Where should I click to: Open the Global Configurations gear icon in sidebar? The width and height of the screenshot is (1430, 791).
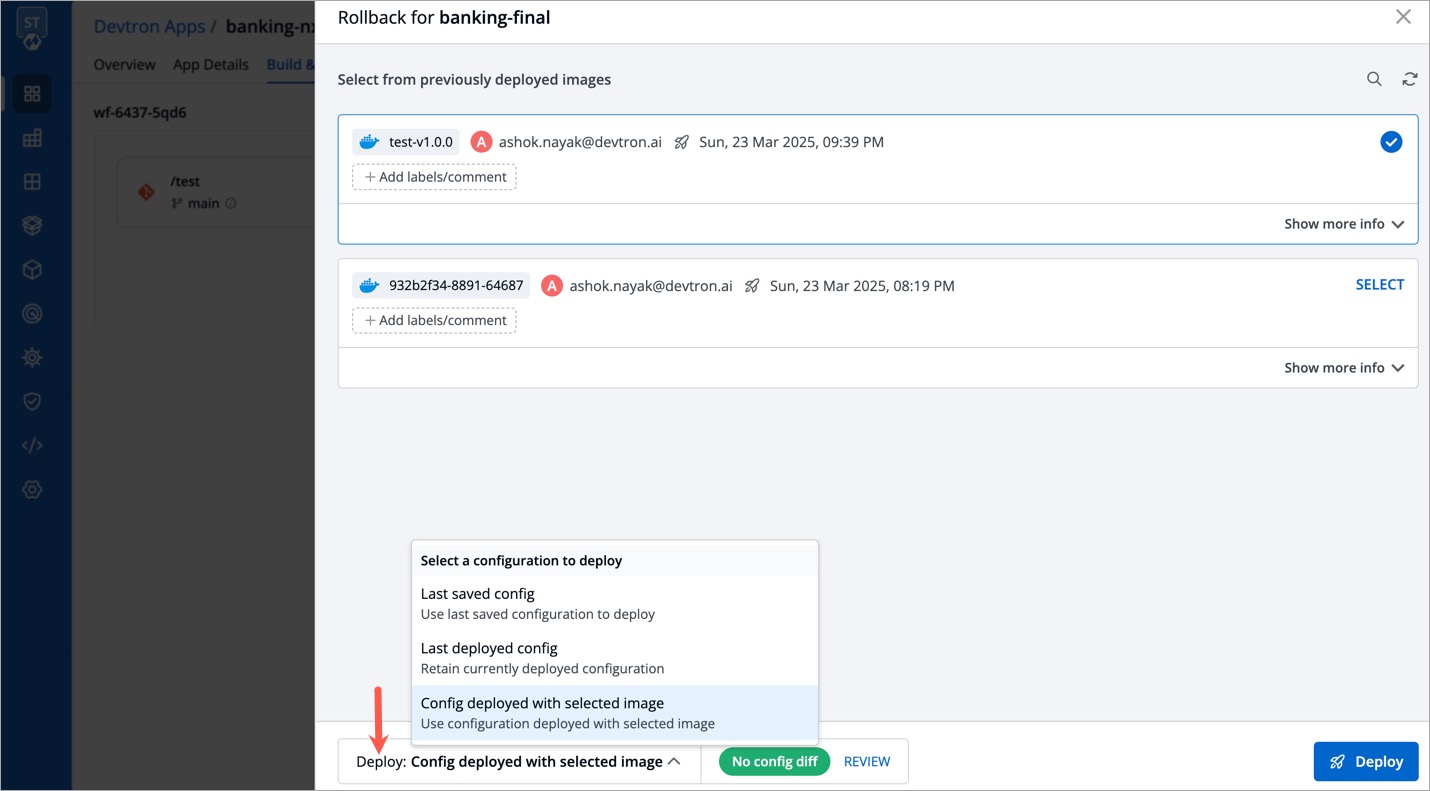[32, 489]
